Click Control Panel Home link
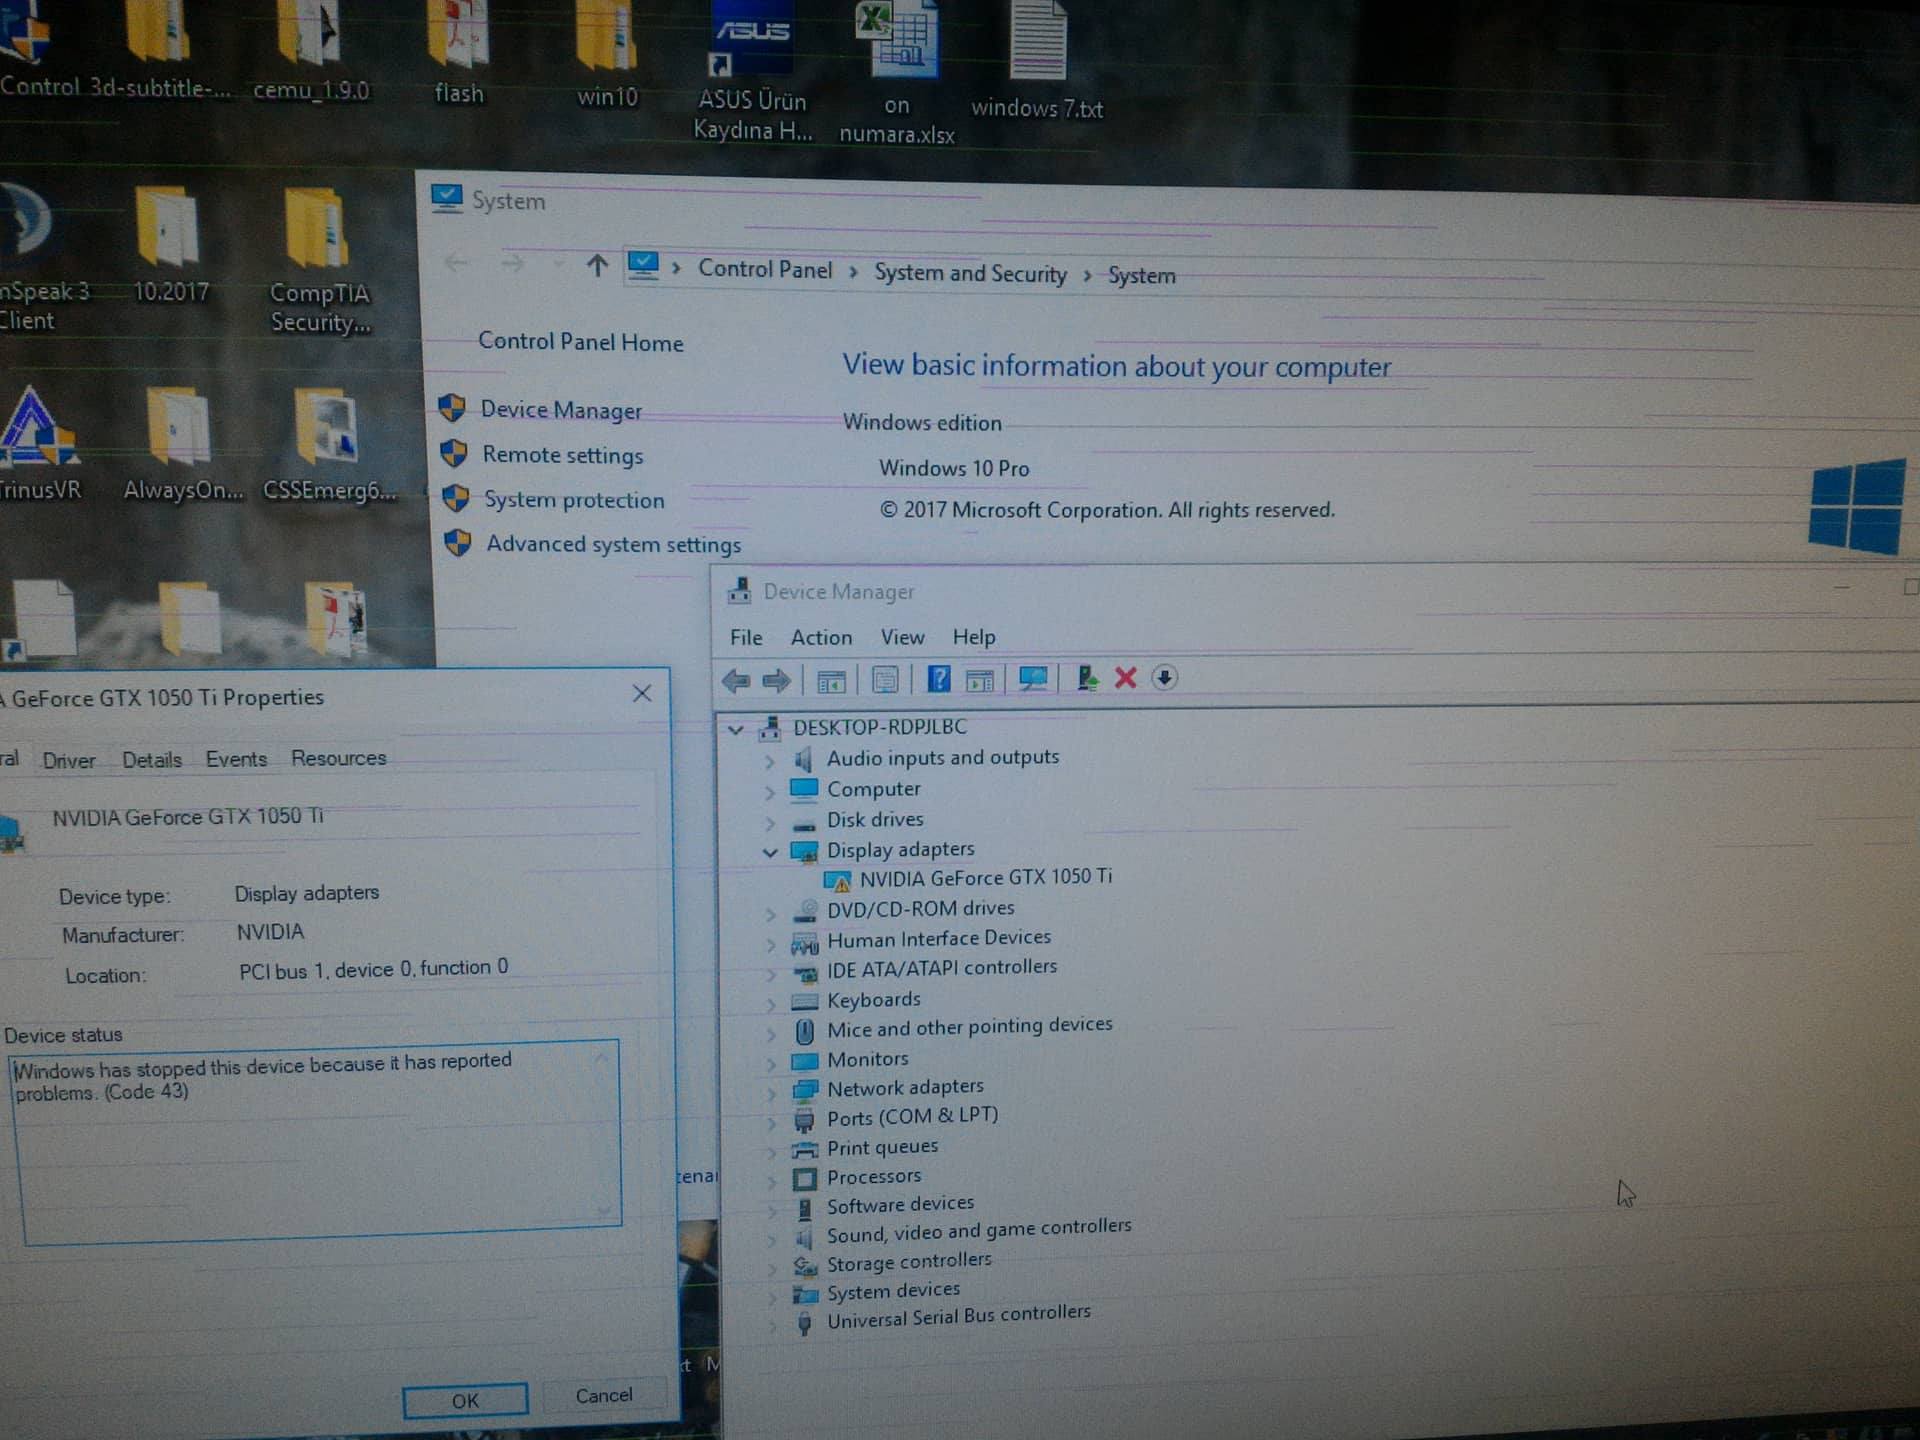The height and width of the screenshot is (1440, 1920). 581,342
